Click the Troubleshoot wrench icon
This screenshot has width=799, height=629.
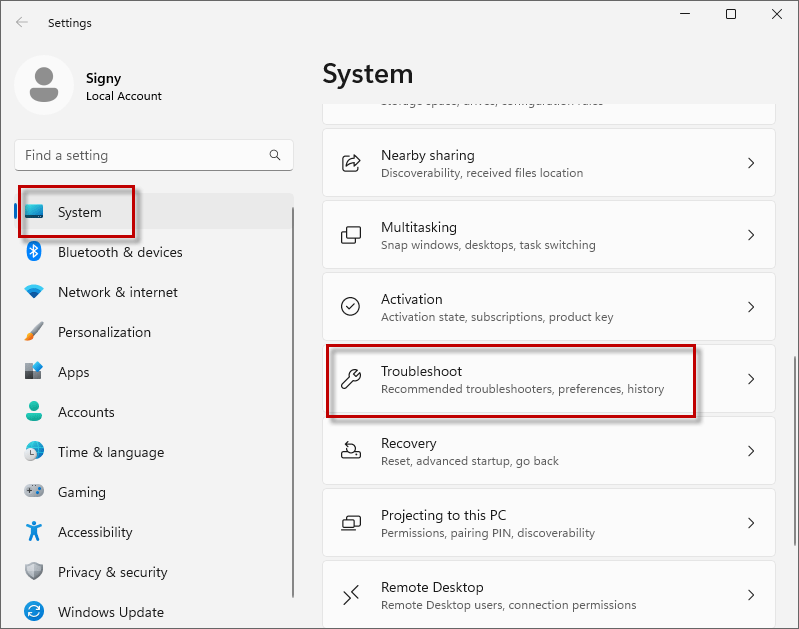351,379
